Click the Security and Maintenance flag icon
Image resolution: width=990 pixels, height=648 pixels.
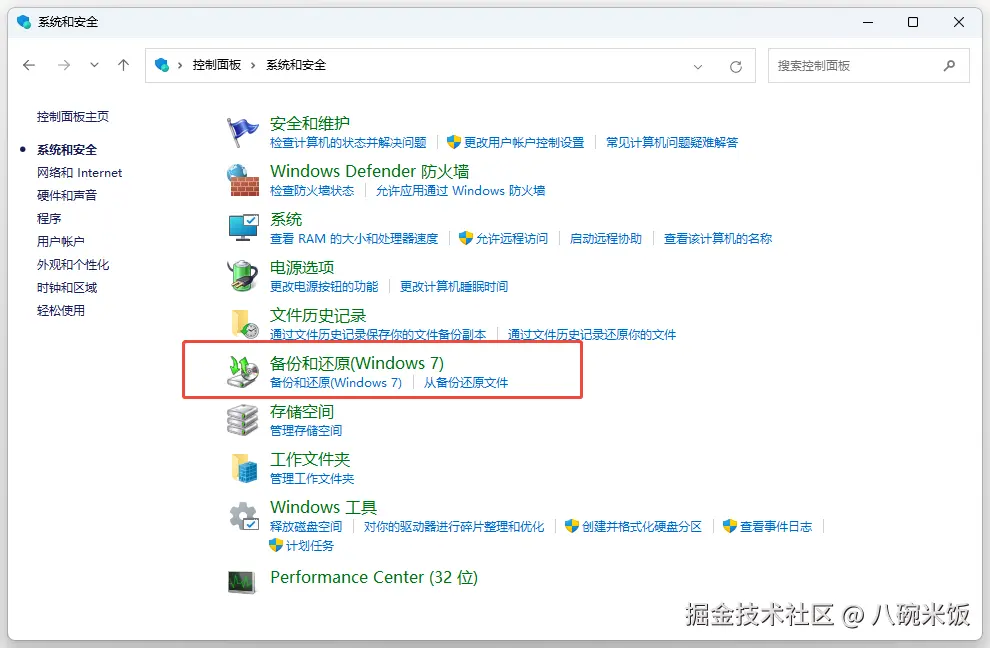pyautogui.click(x=242, y=132)
